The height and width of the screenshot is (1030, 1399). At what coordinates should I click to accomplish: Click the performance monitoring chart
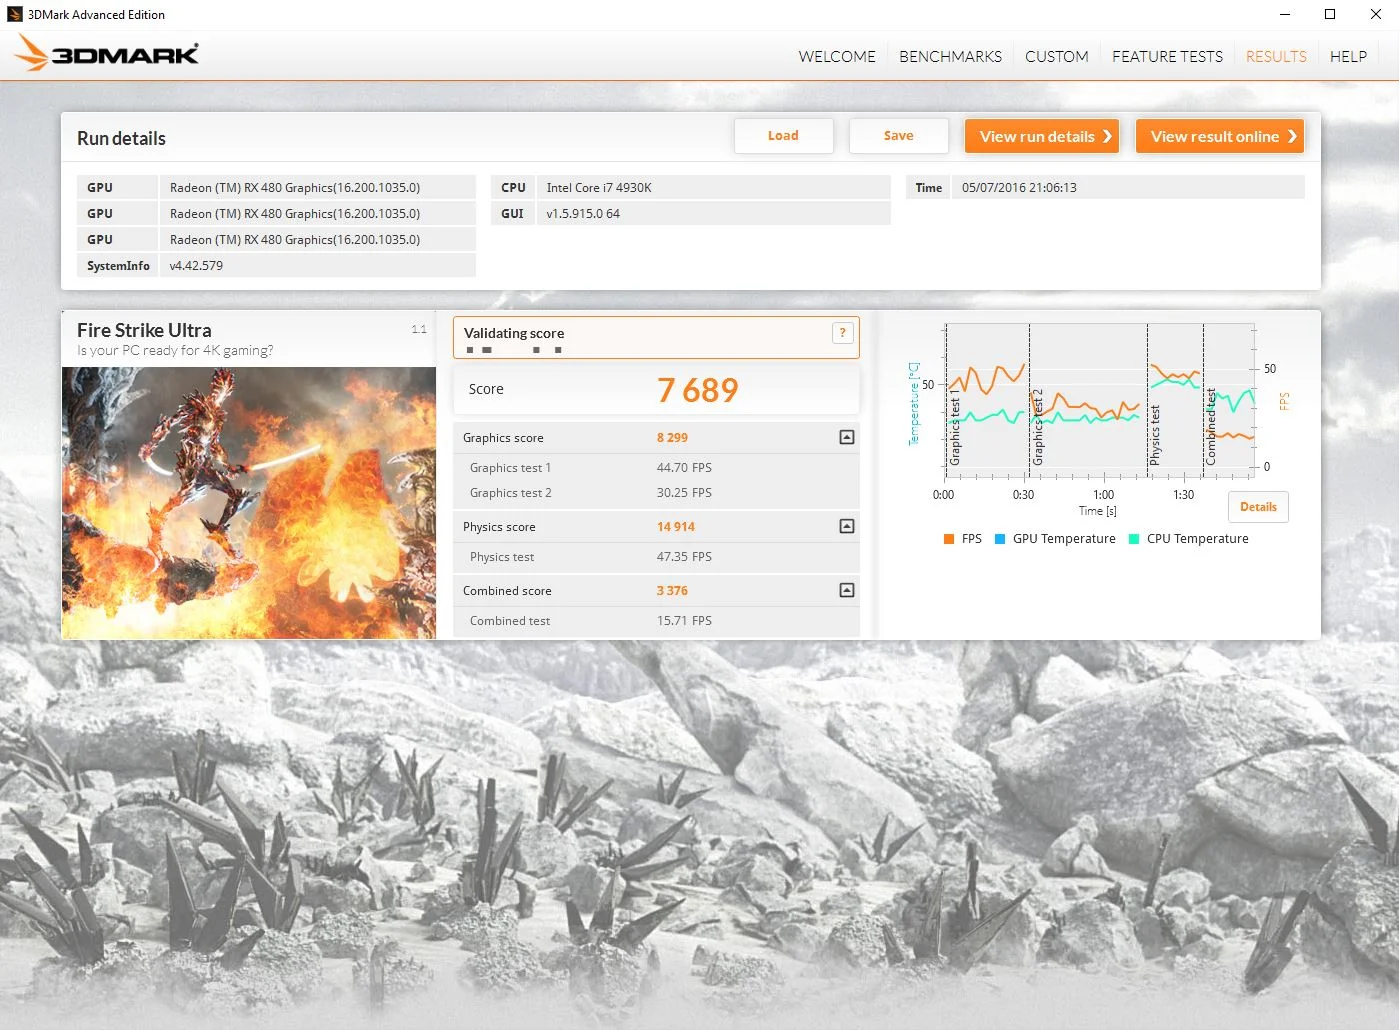click(1098, 400)
